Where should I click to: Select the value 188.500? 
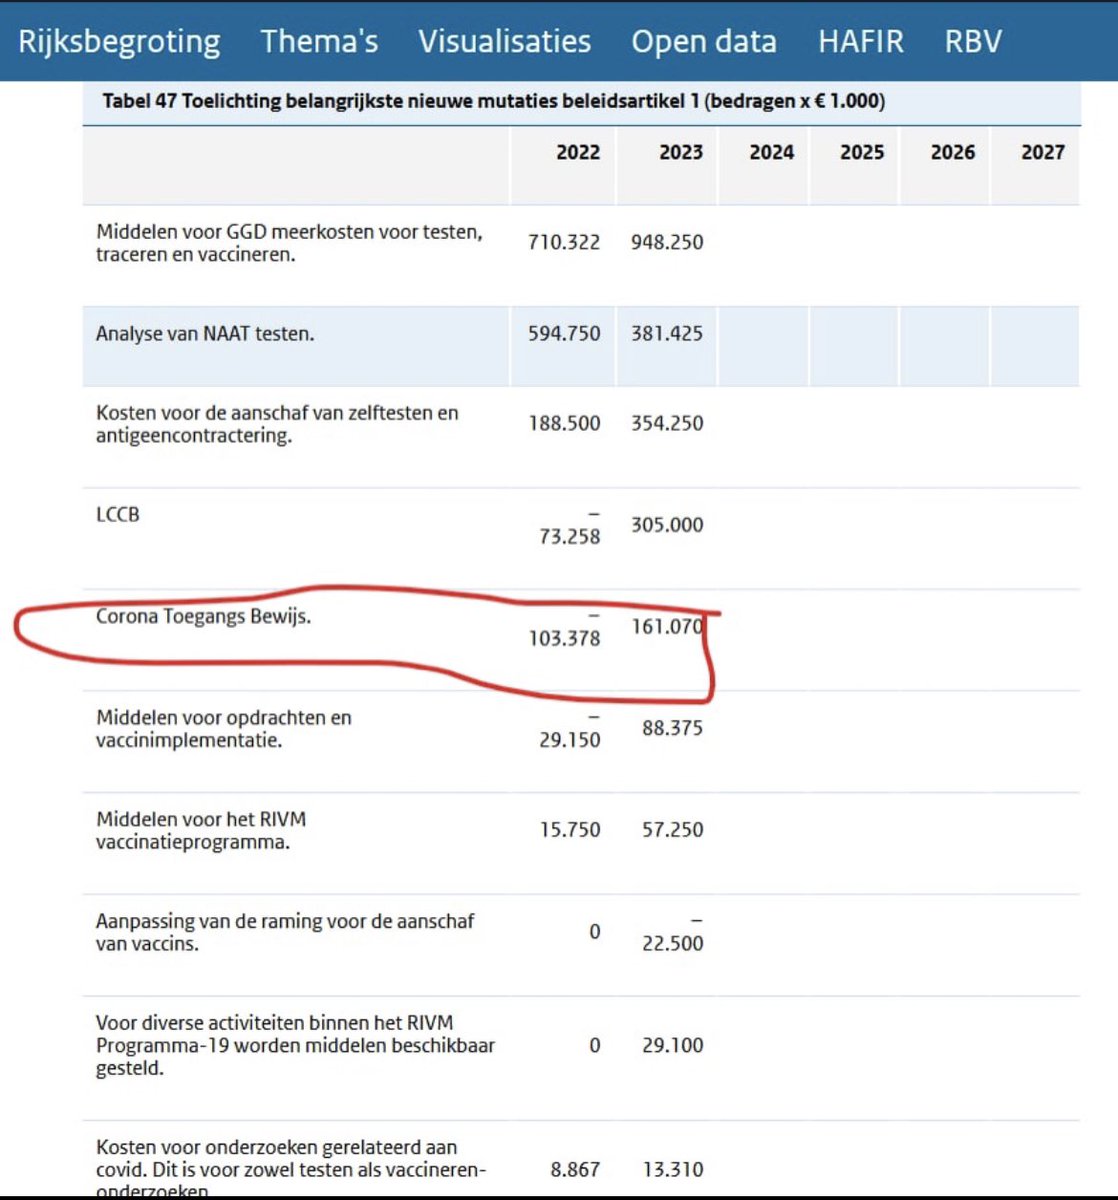pyautogui.click(x=564, y=423)
